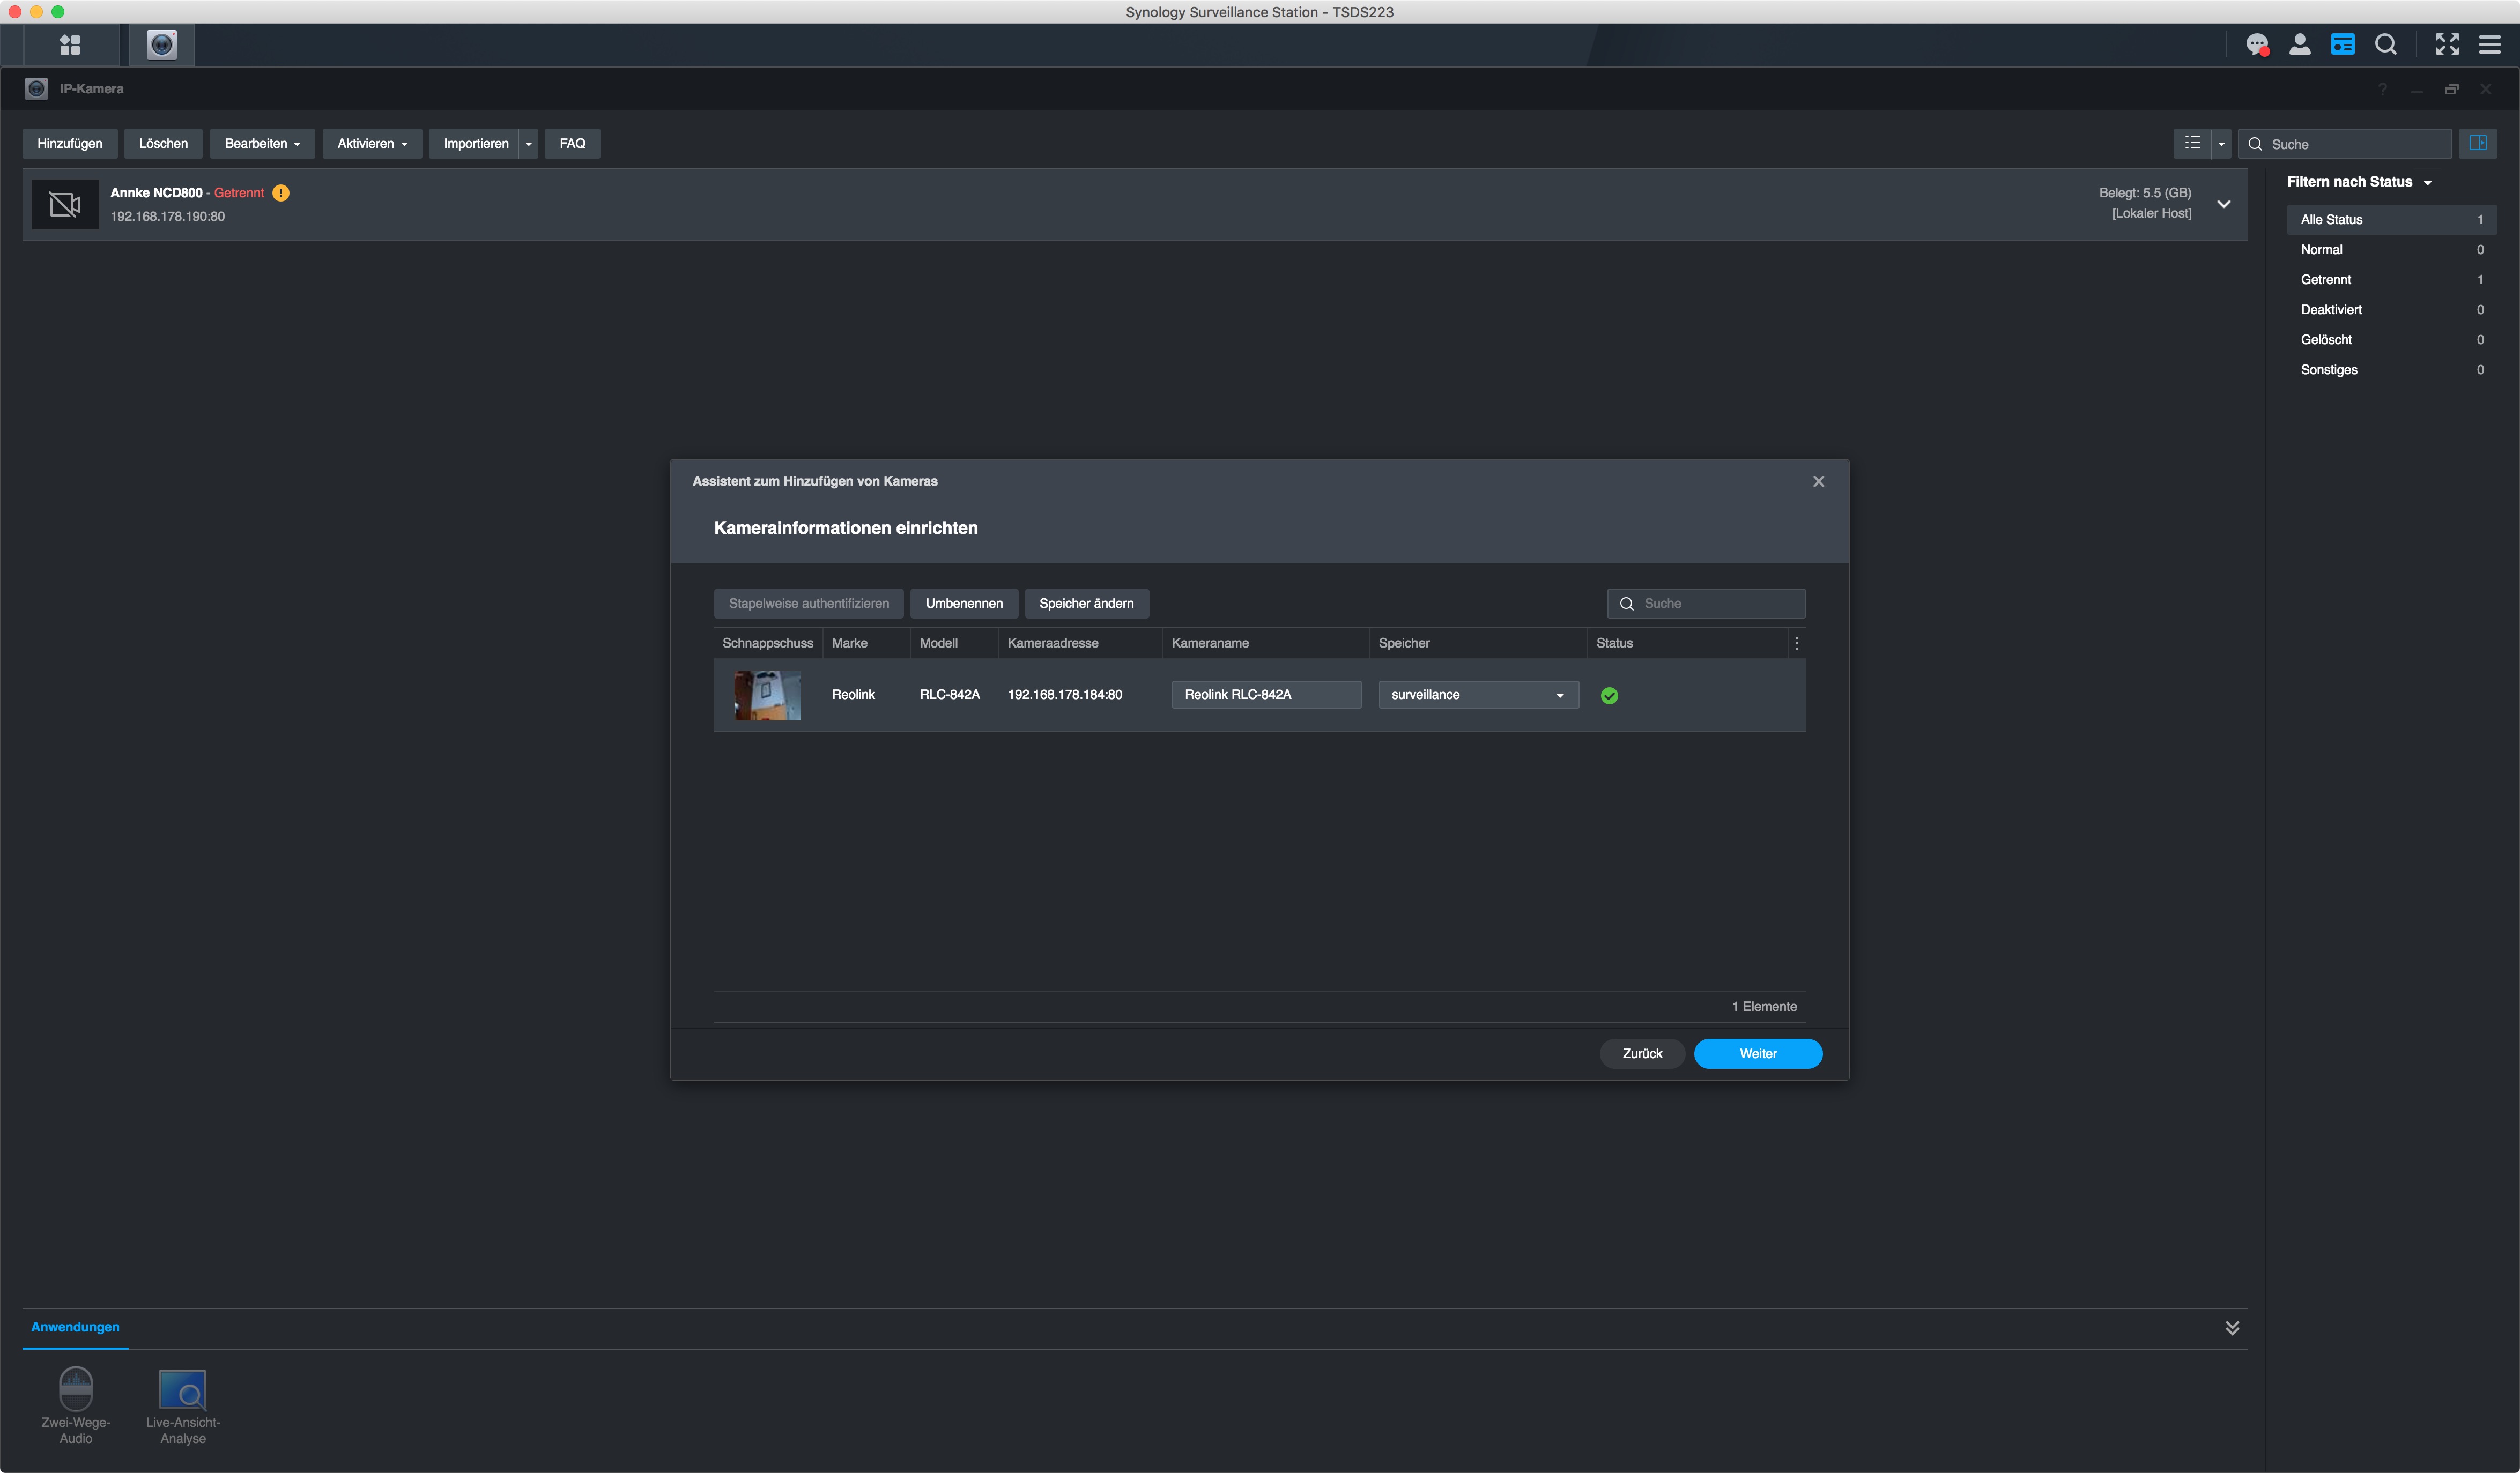This screenshot has height=1473, width=2520.
Task: Open the main menu grid icon
Action: pos(69,45)
